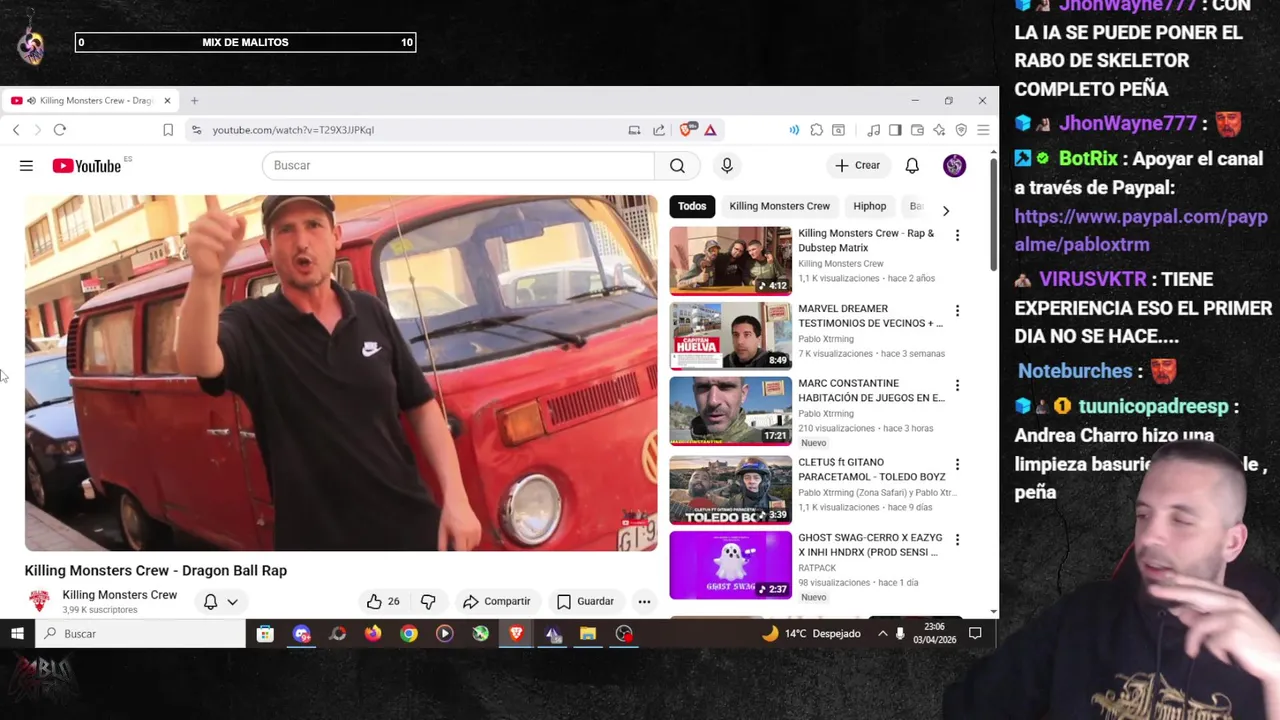1280x720 pixels.
Task: Click the youtube.com address bar URL
Action: pos(293,130)
